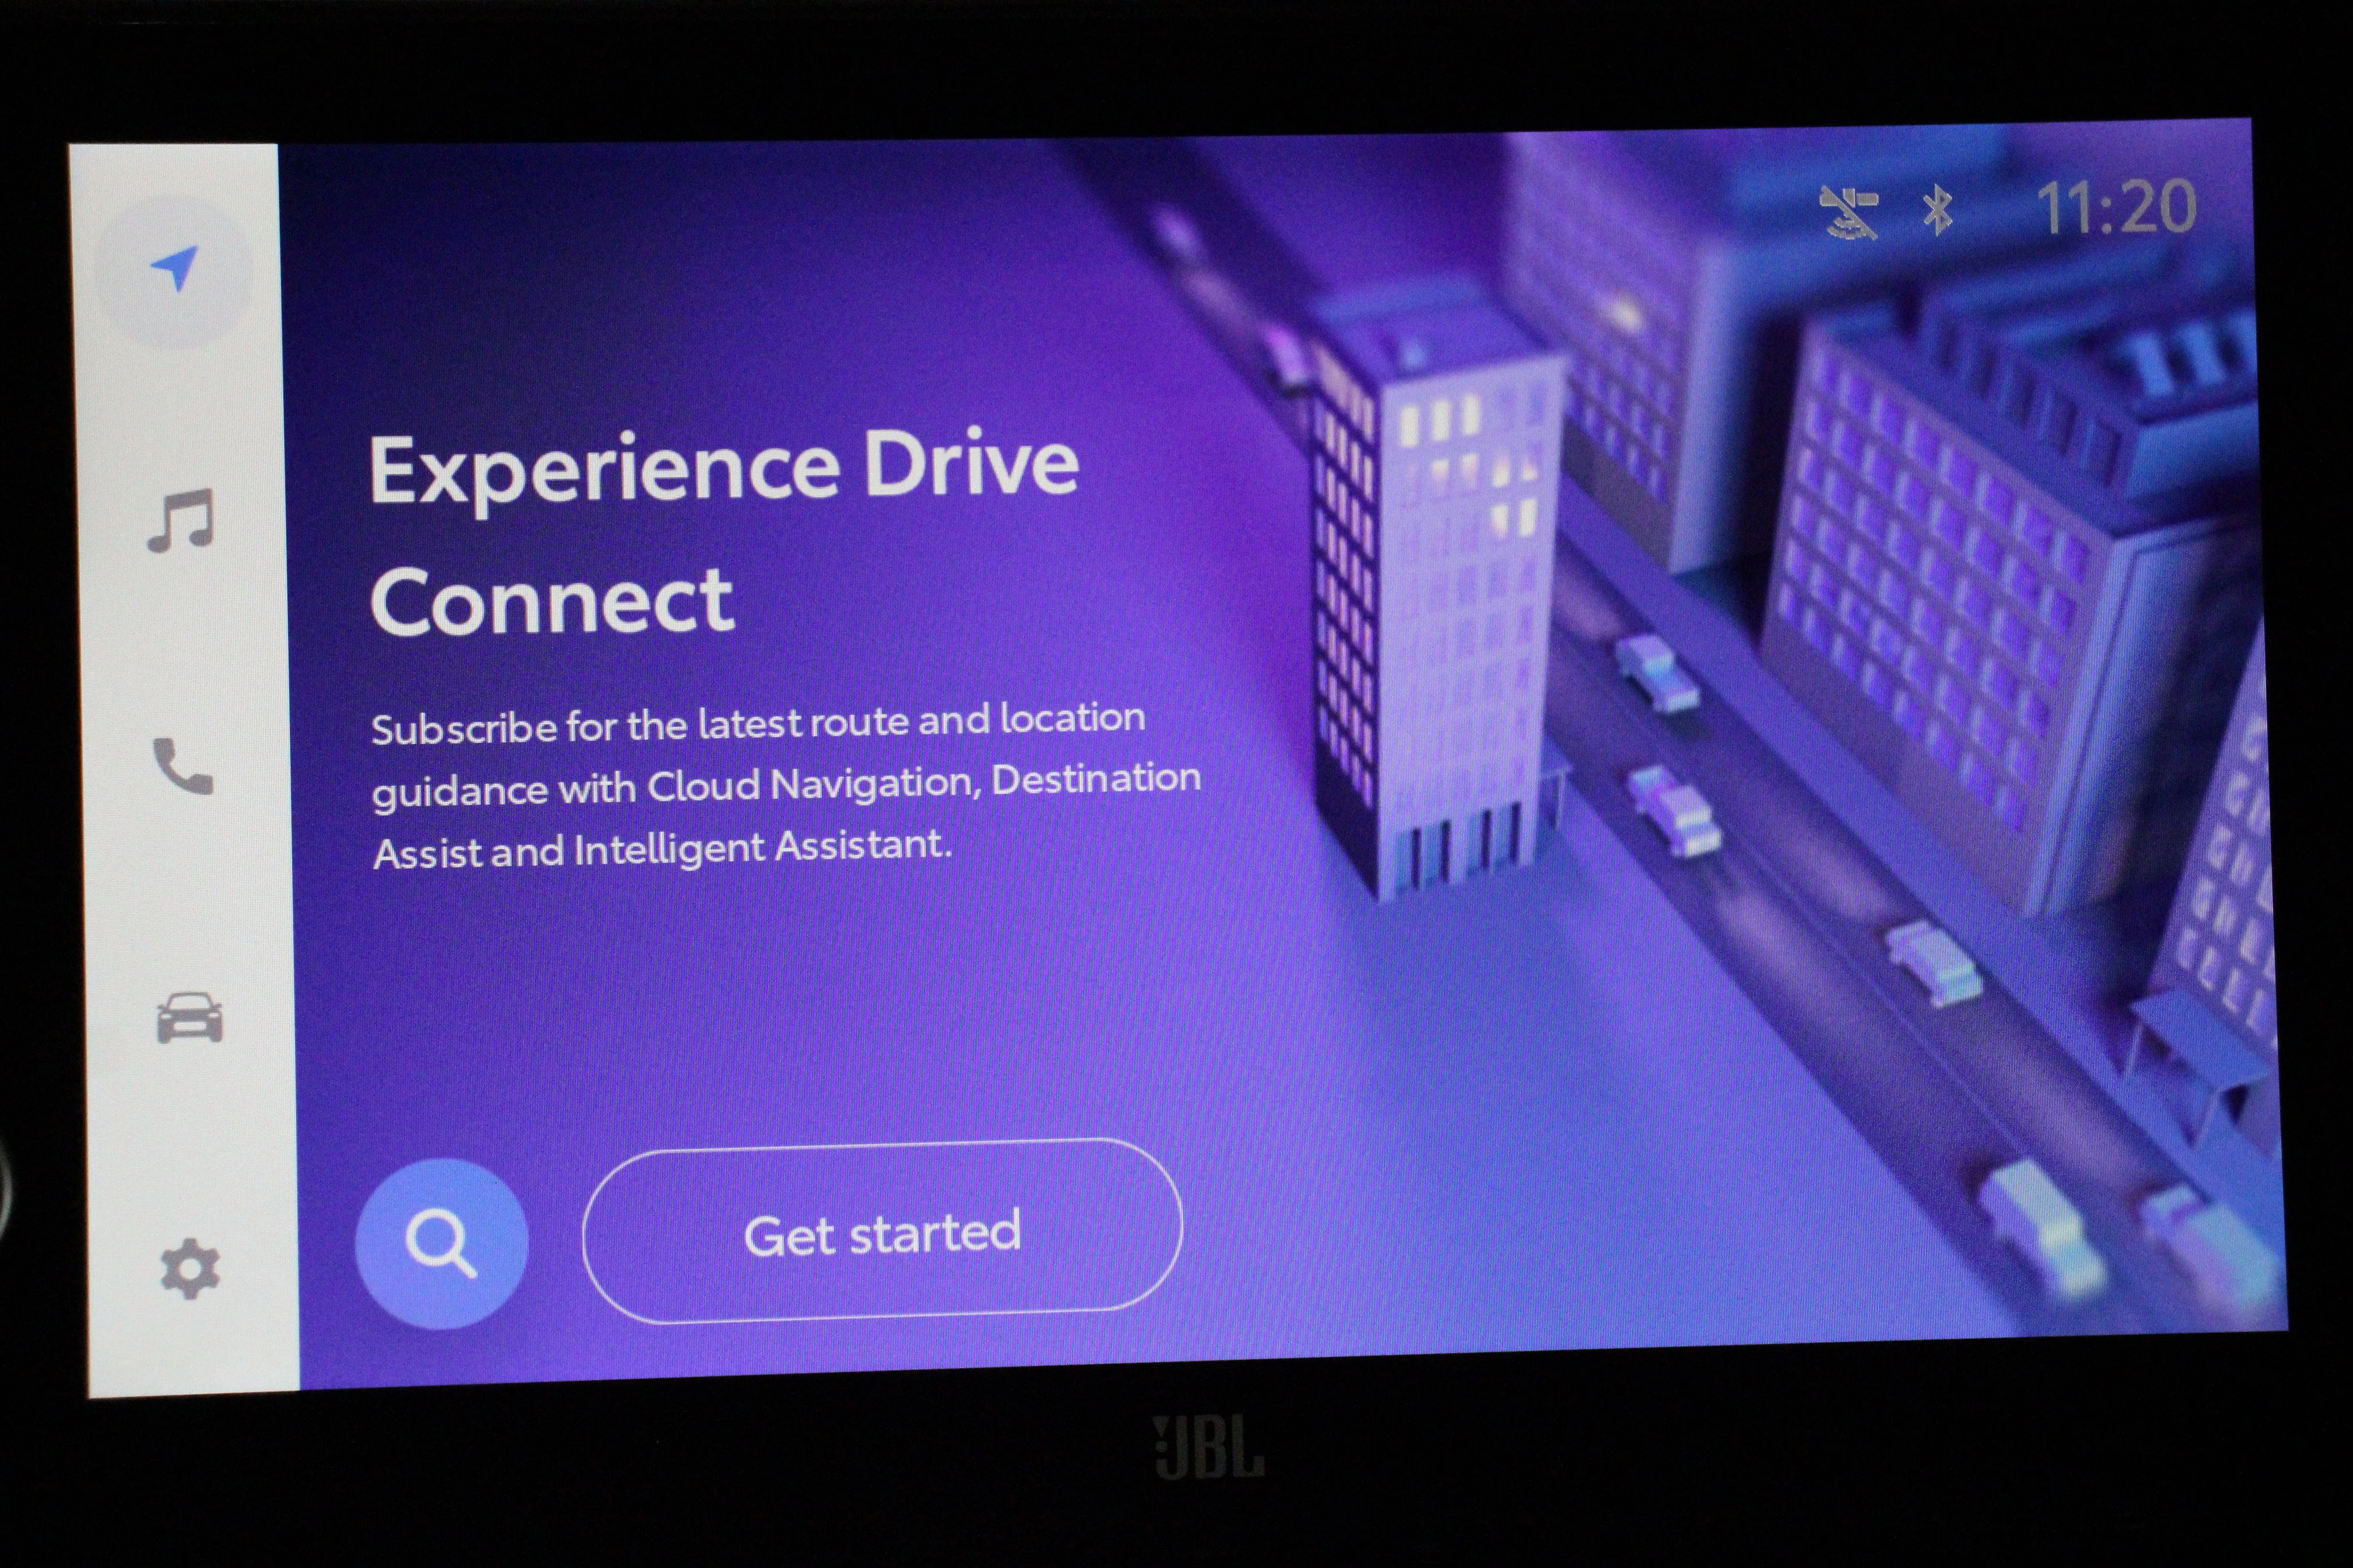Open the Navigation arrow tab

(174, 270)
